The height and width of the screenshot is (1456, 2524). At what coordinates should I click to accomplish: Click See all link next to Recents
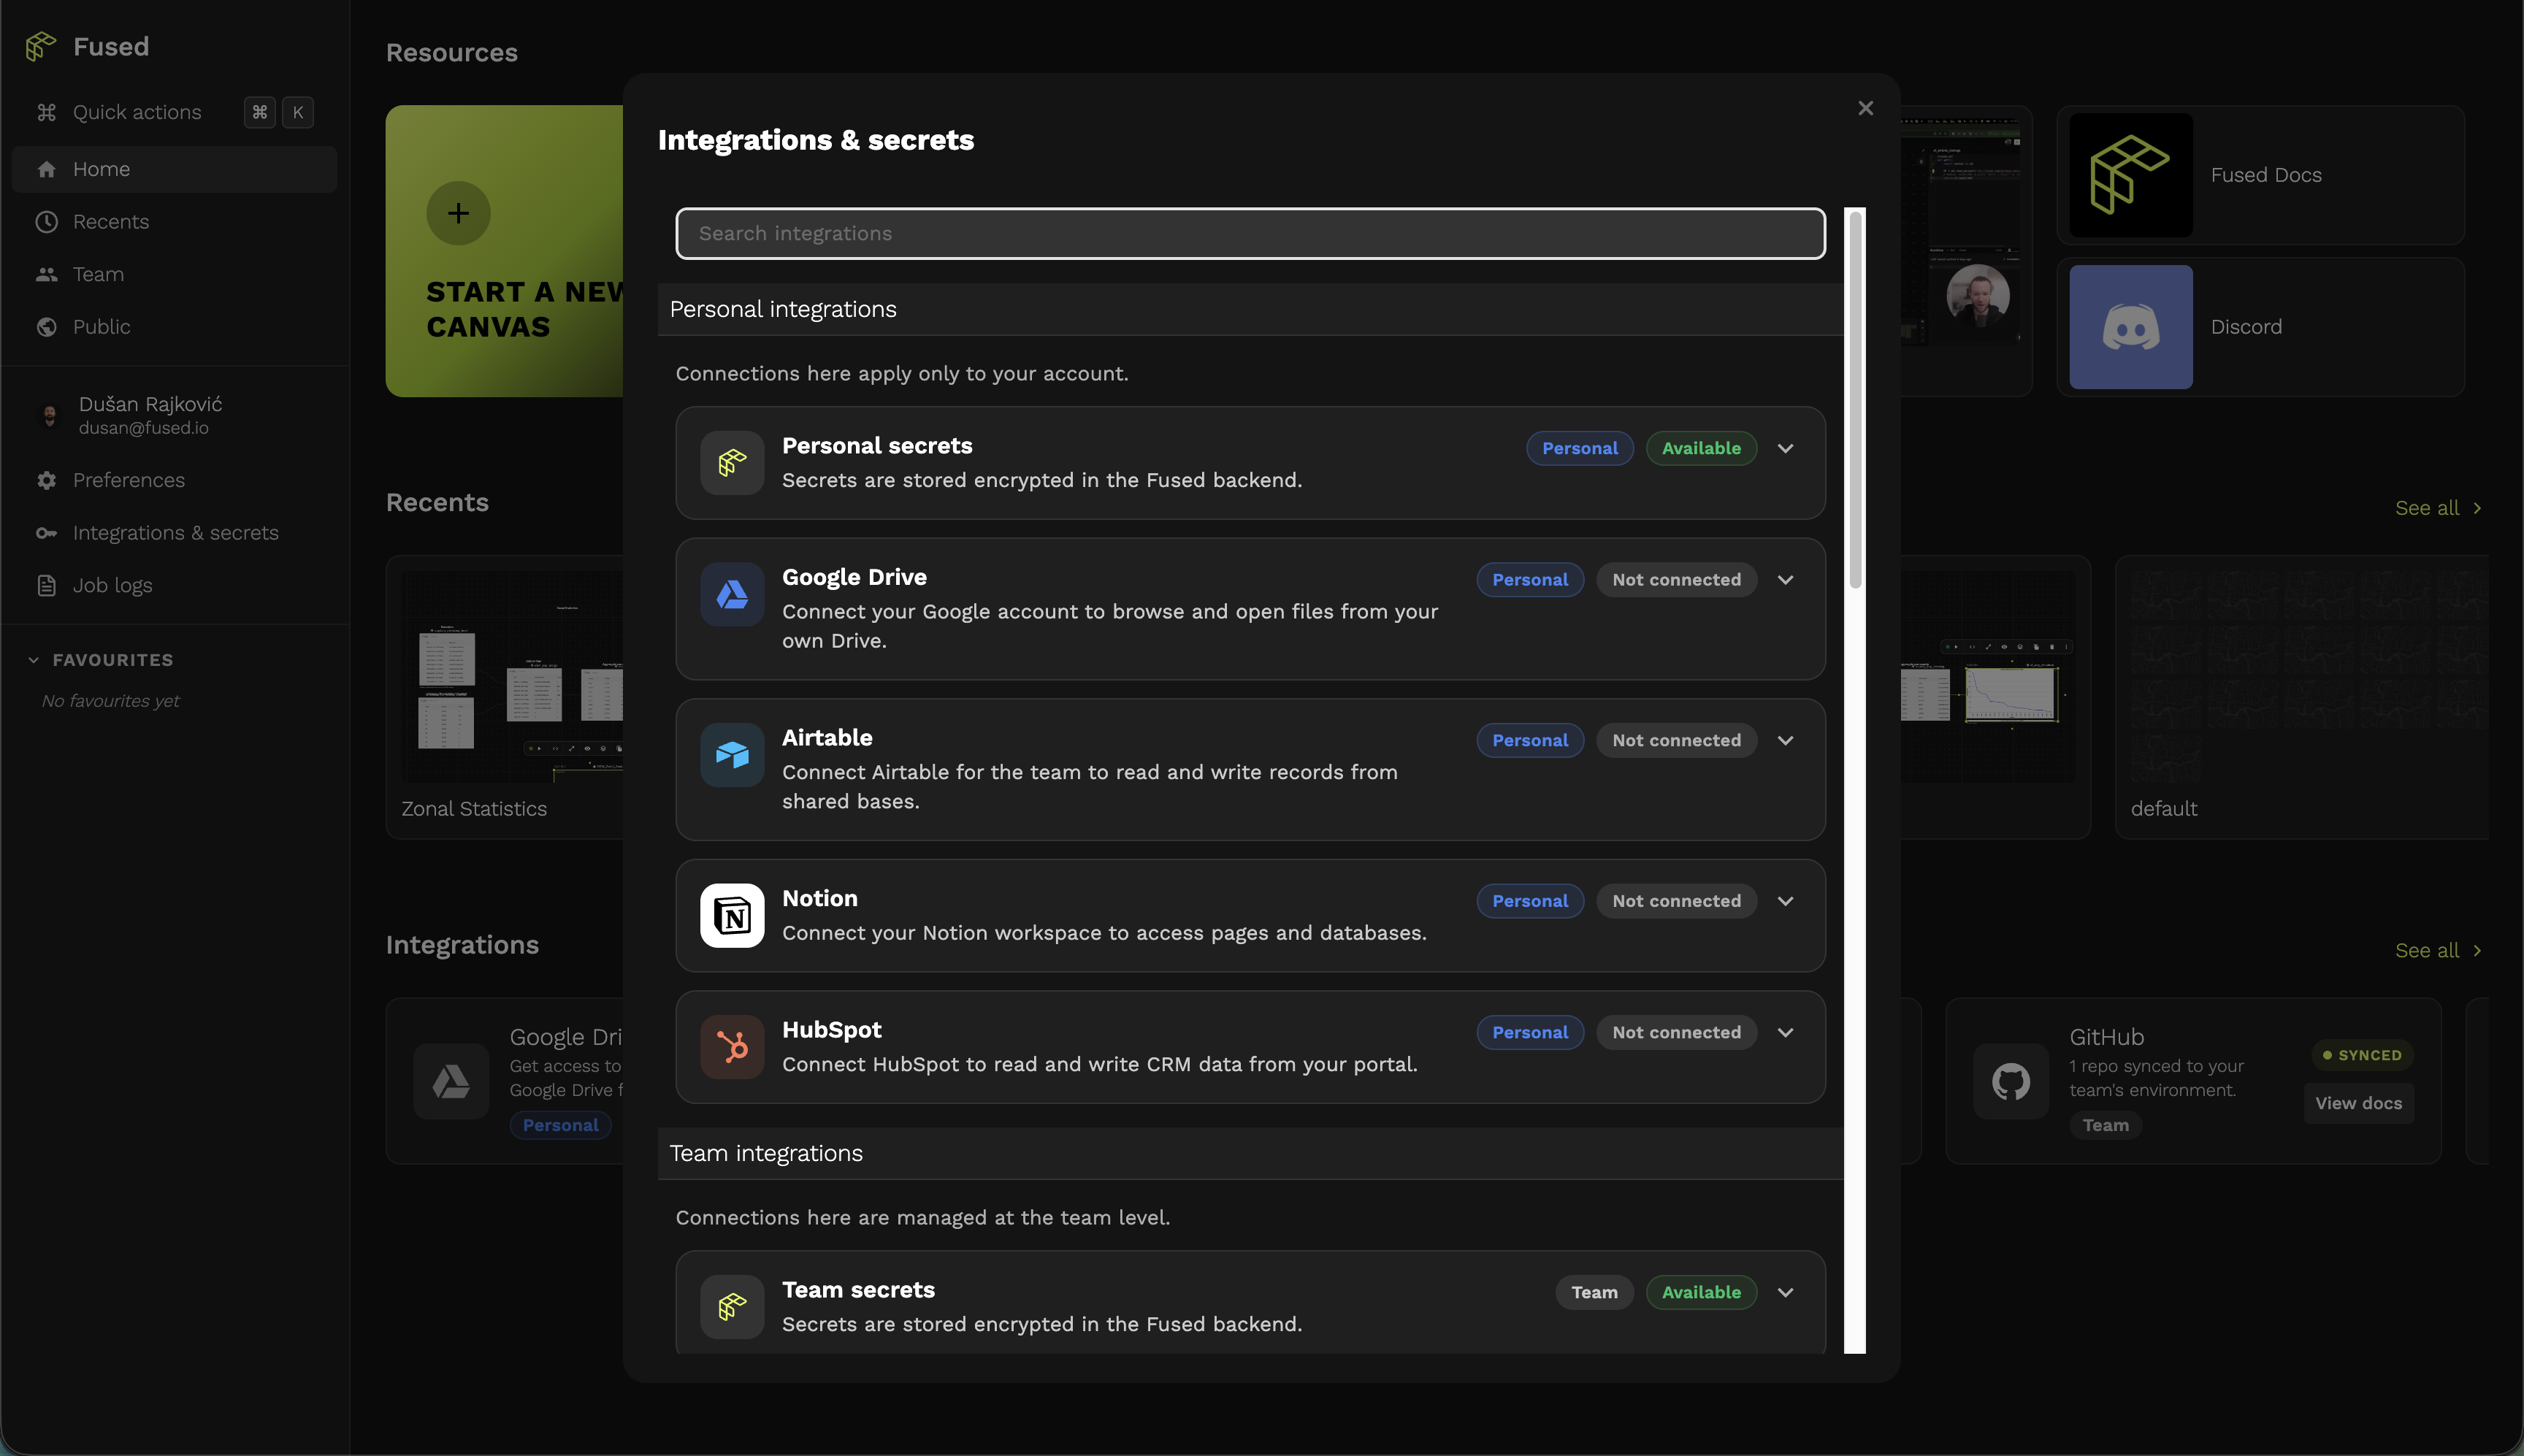(x=2438, y=508)
